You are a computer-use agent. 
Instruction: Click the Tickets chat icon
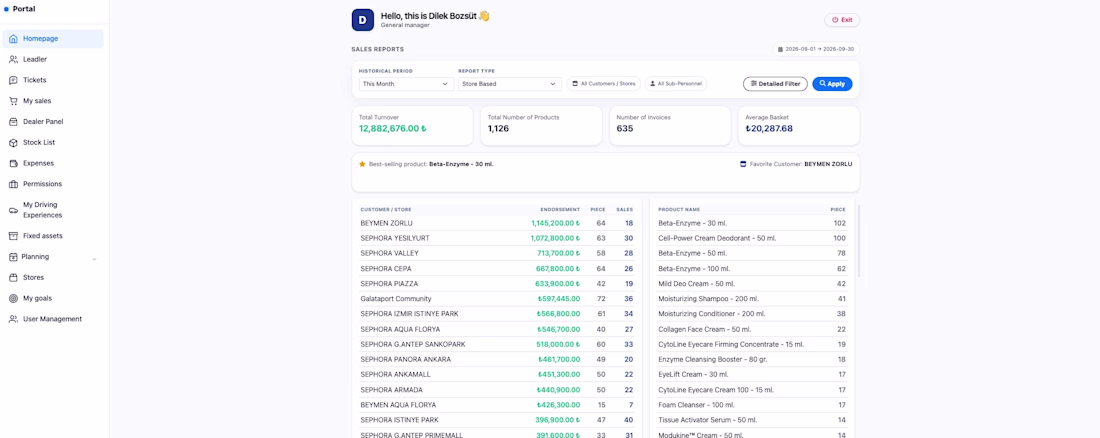coord(13,80)
